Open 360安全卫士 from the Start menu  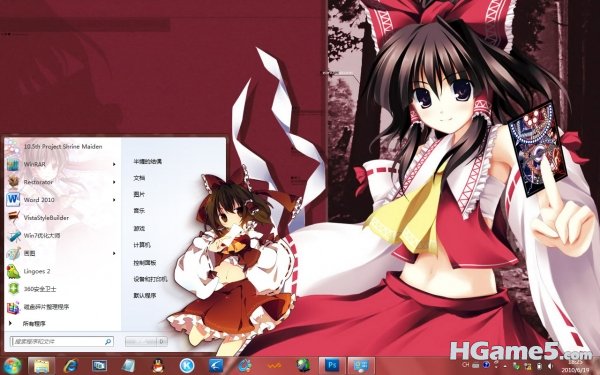62,289
